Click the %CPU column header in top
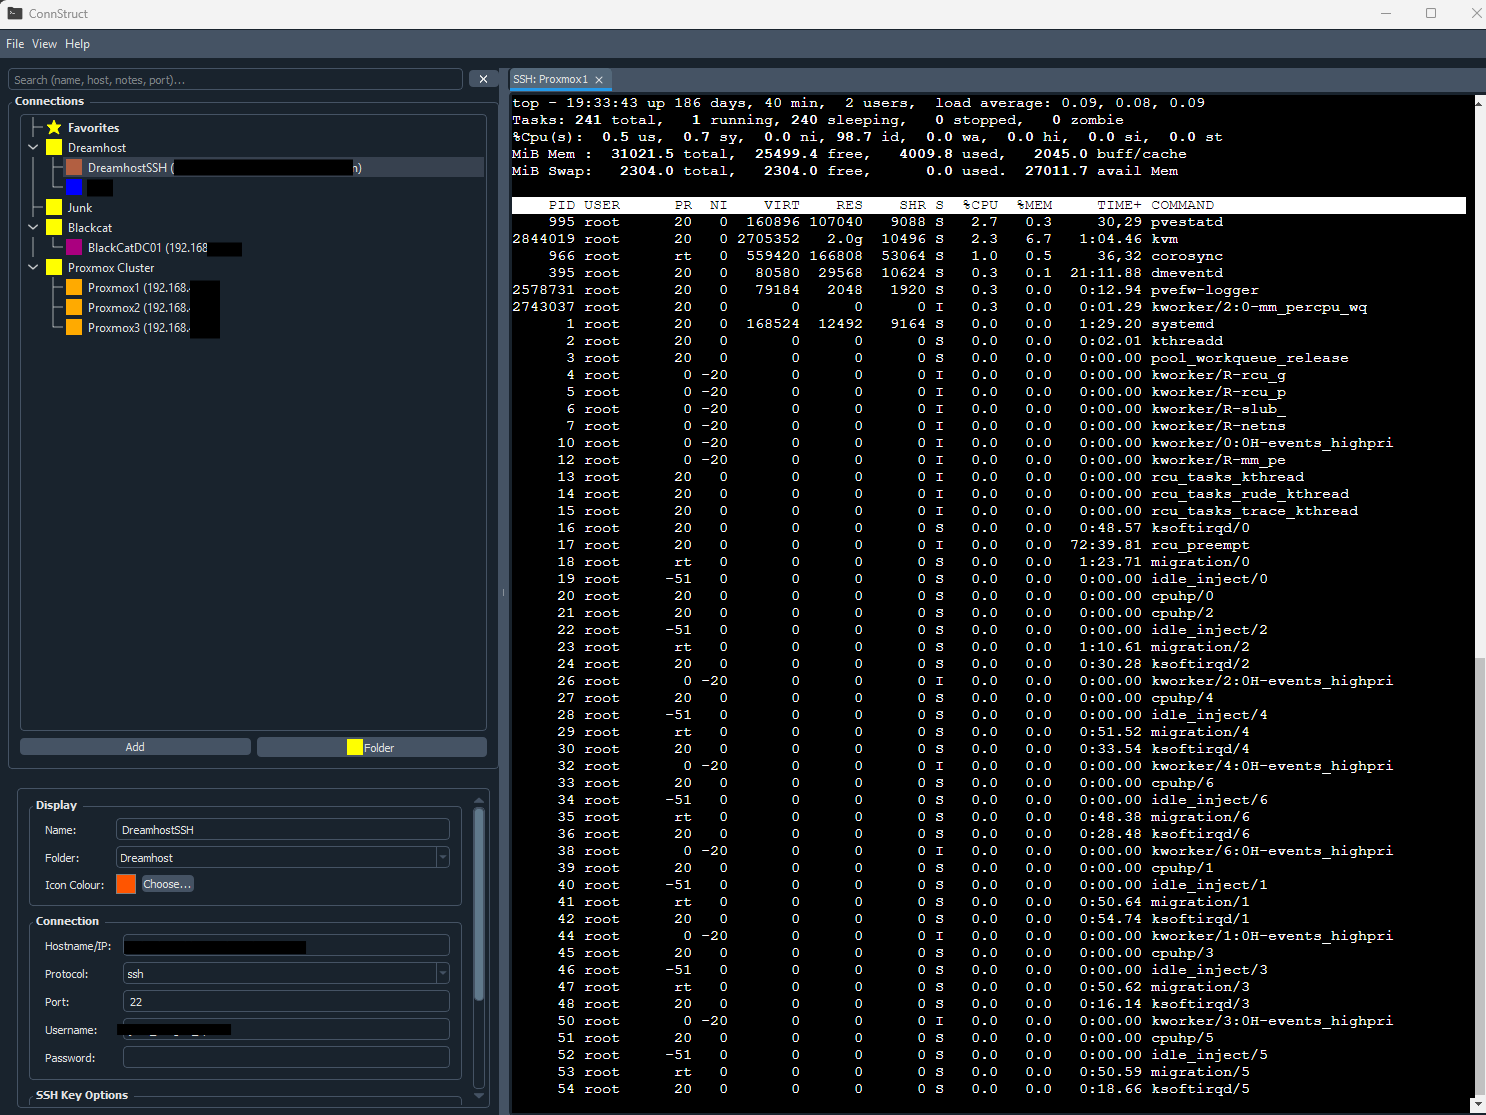Screen dimensions: 1486x1115 point(980,205)
